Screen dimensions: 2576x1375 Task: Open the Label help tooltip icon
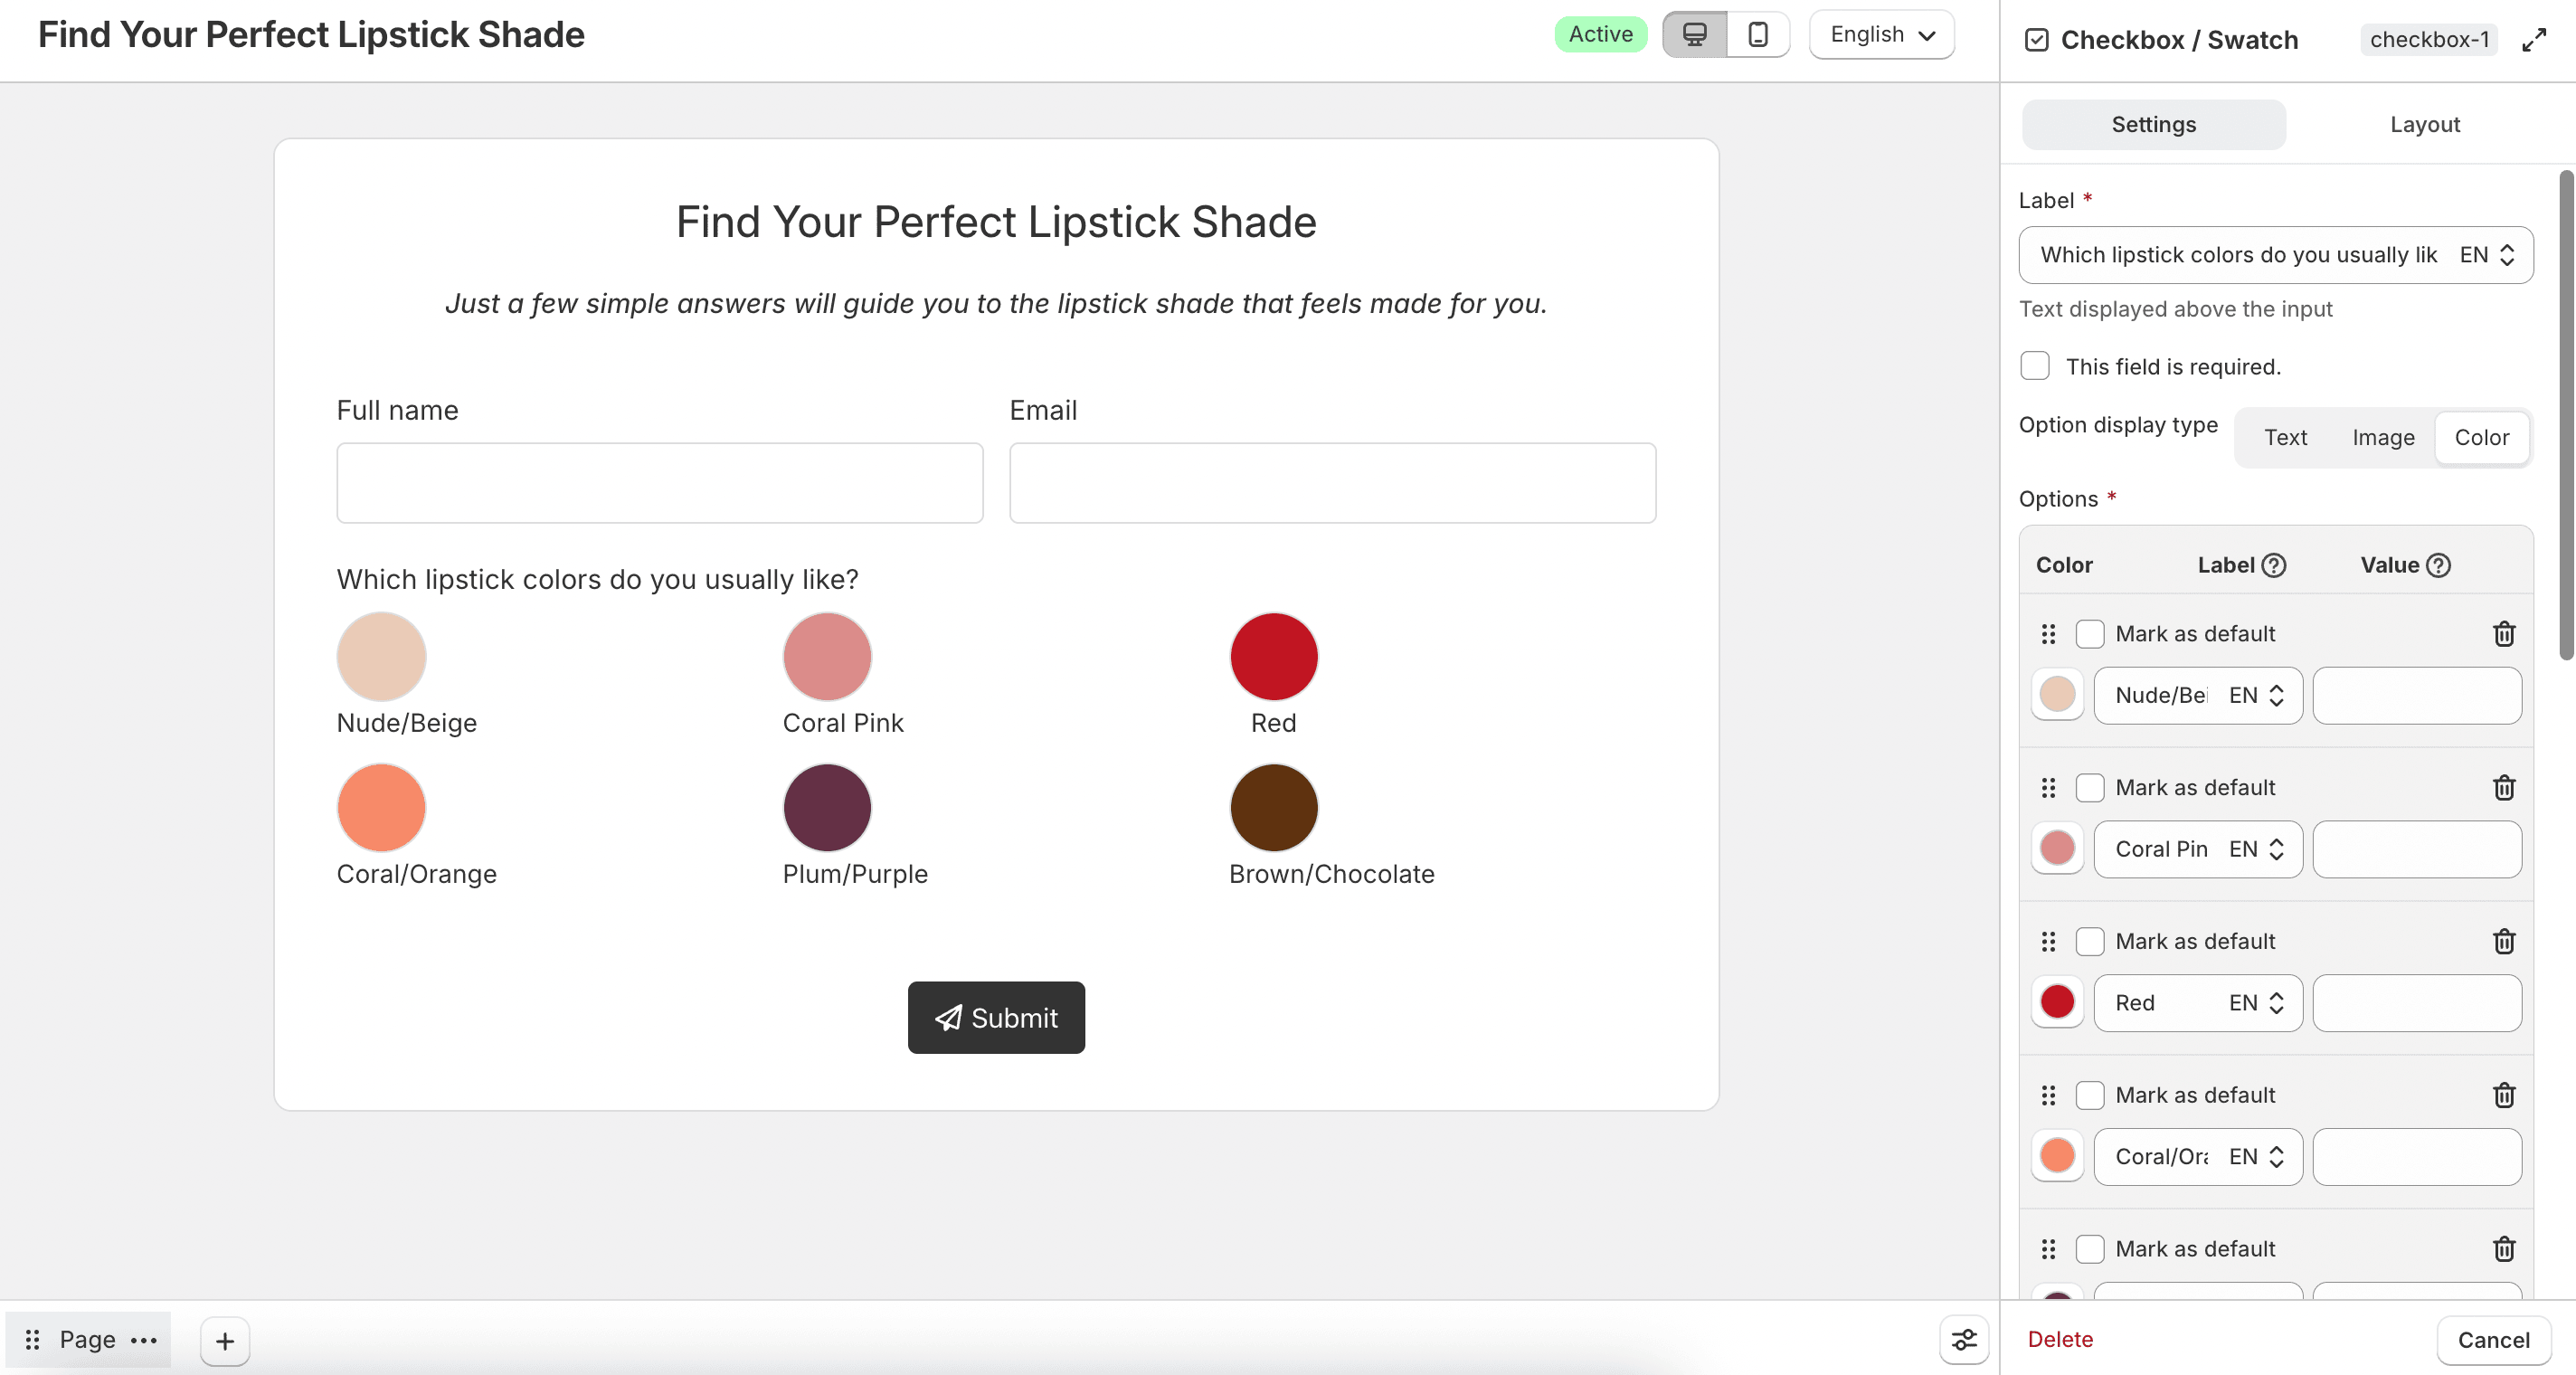2274,566
